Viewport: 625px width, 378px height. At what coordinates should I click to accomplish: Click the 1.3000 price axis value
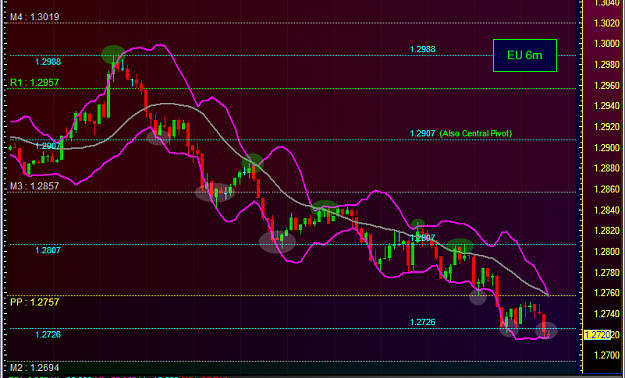pyautogui.click(x=608, y=43)
